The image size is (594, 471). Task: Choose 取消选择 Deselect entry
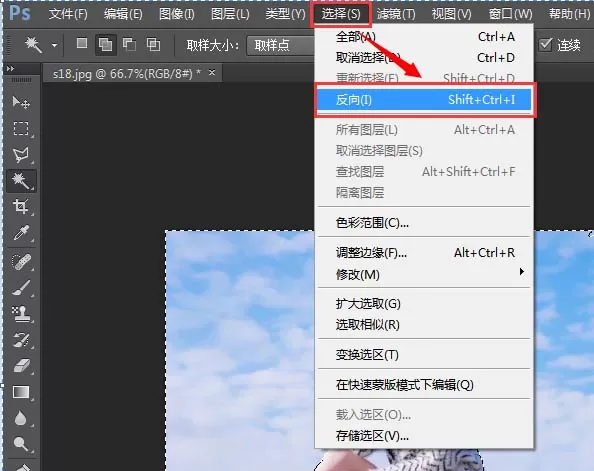point(424,58)
